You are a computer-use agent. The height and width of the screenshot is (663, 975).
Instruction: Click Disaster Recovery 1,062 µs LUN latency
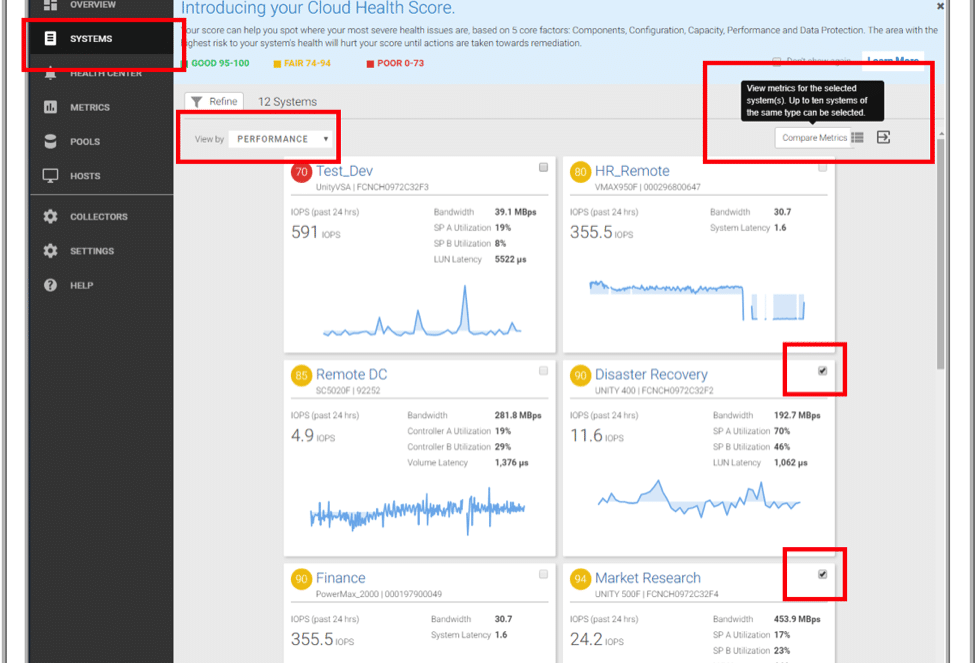pos(790,462)
